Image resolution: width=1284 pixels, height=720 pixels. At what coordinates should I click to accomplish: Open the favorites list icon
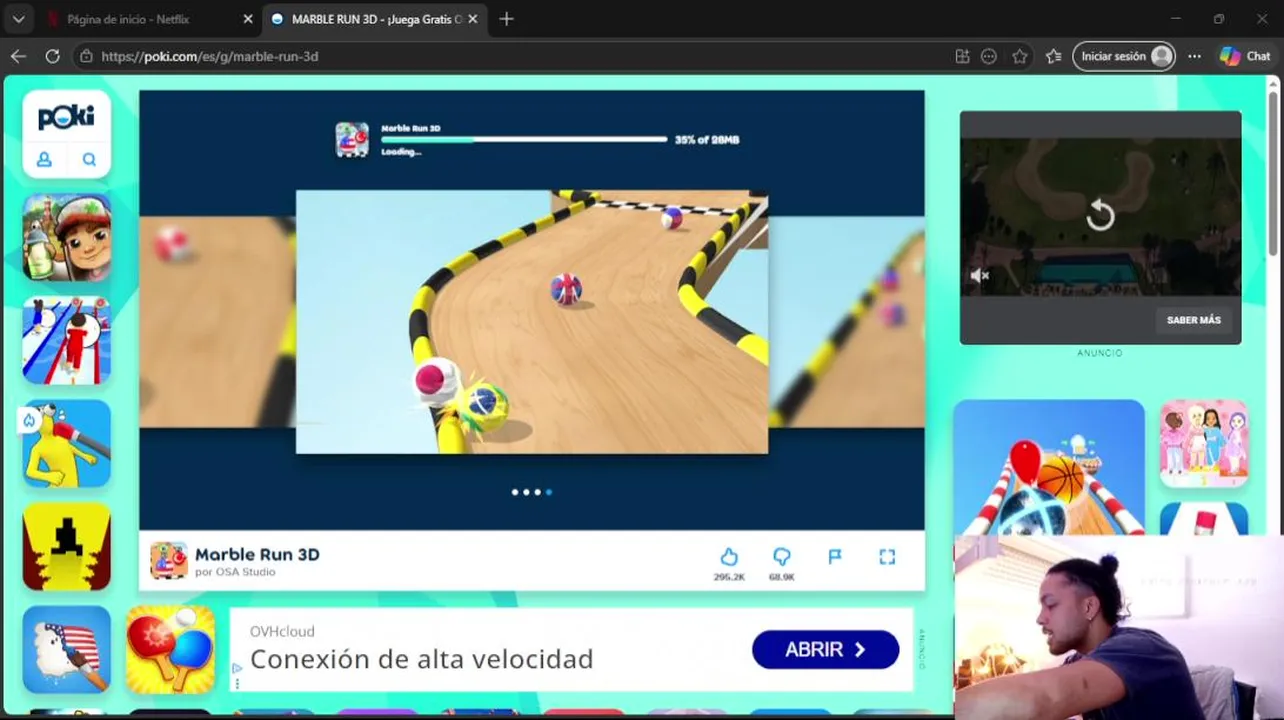(1053, 57)
